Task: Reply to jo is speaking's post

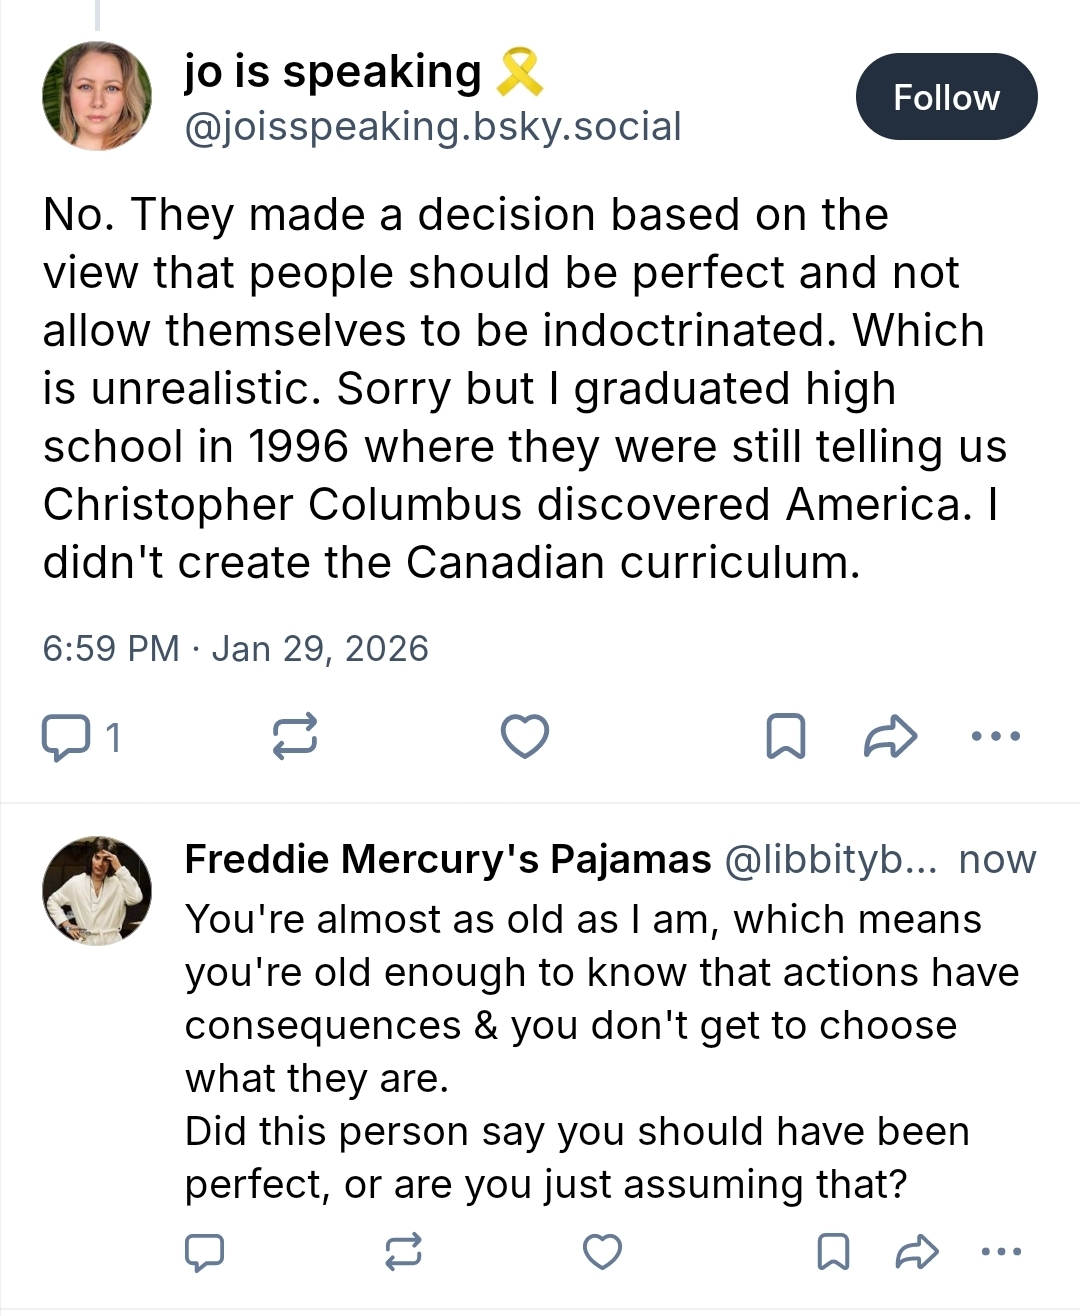Action: pos(66,738)
